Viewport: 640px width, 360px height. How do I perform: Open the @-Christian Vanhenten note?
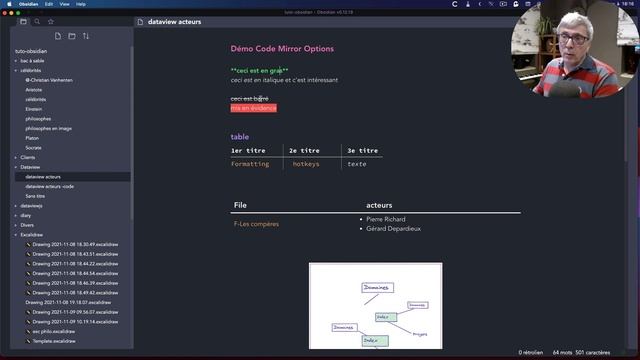click(49, 80)
